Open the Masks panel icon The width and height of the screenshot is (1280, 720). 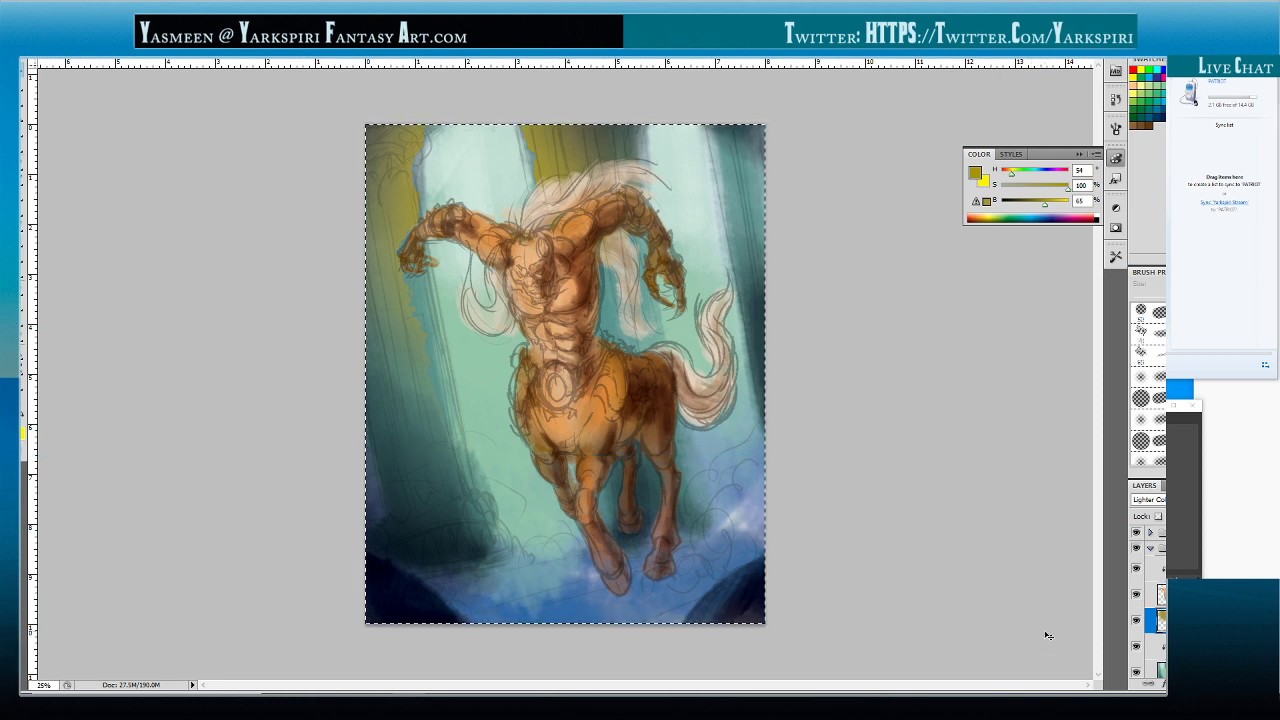click(1116, 228)
